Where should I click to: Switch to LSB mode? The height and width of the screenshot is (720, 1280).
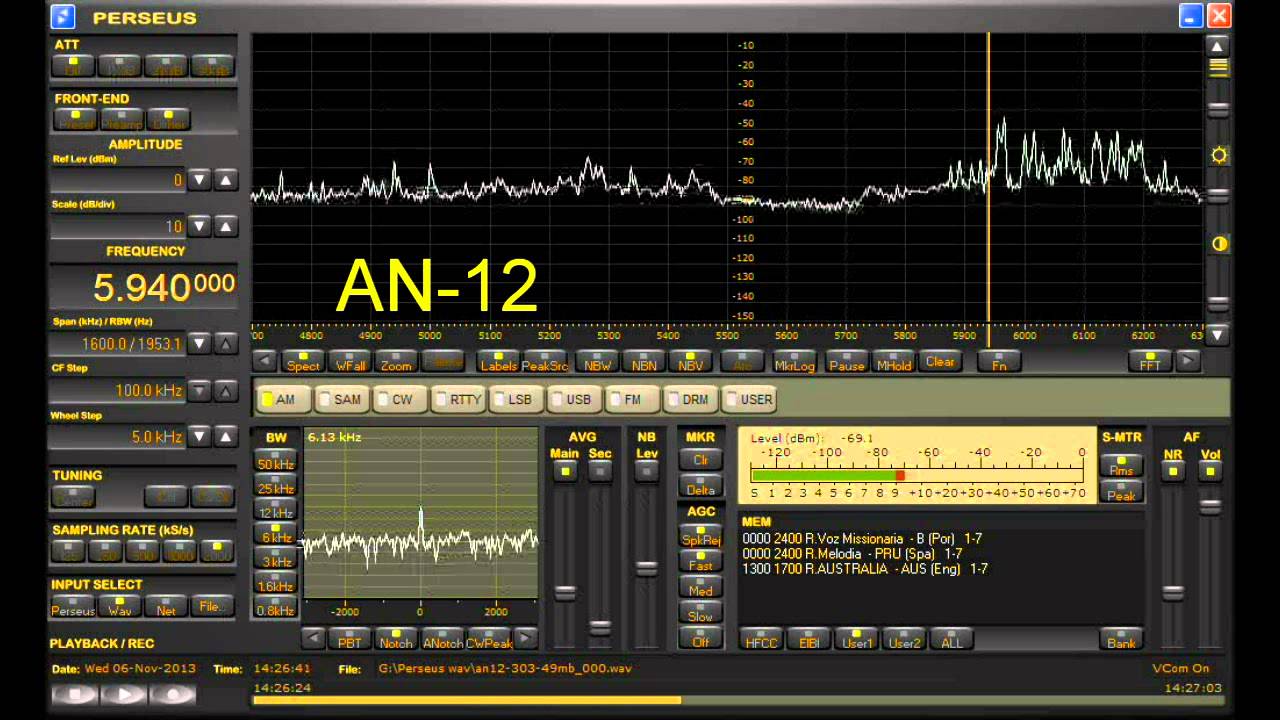514,399
